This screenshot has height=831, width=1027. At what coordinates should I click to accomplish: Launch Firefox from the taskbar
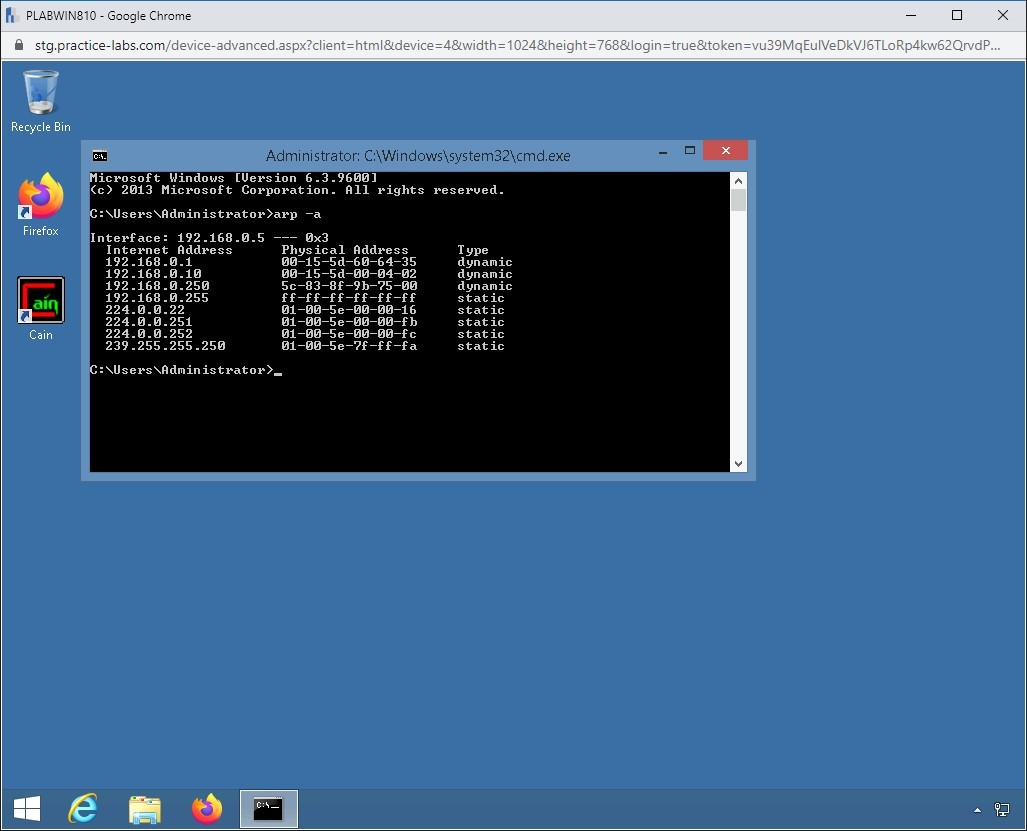click(206, 808)
